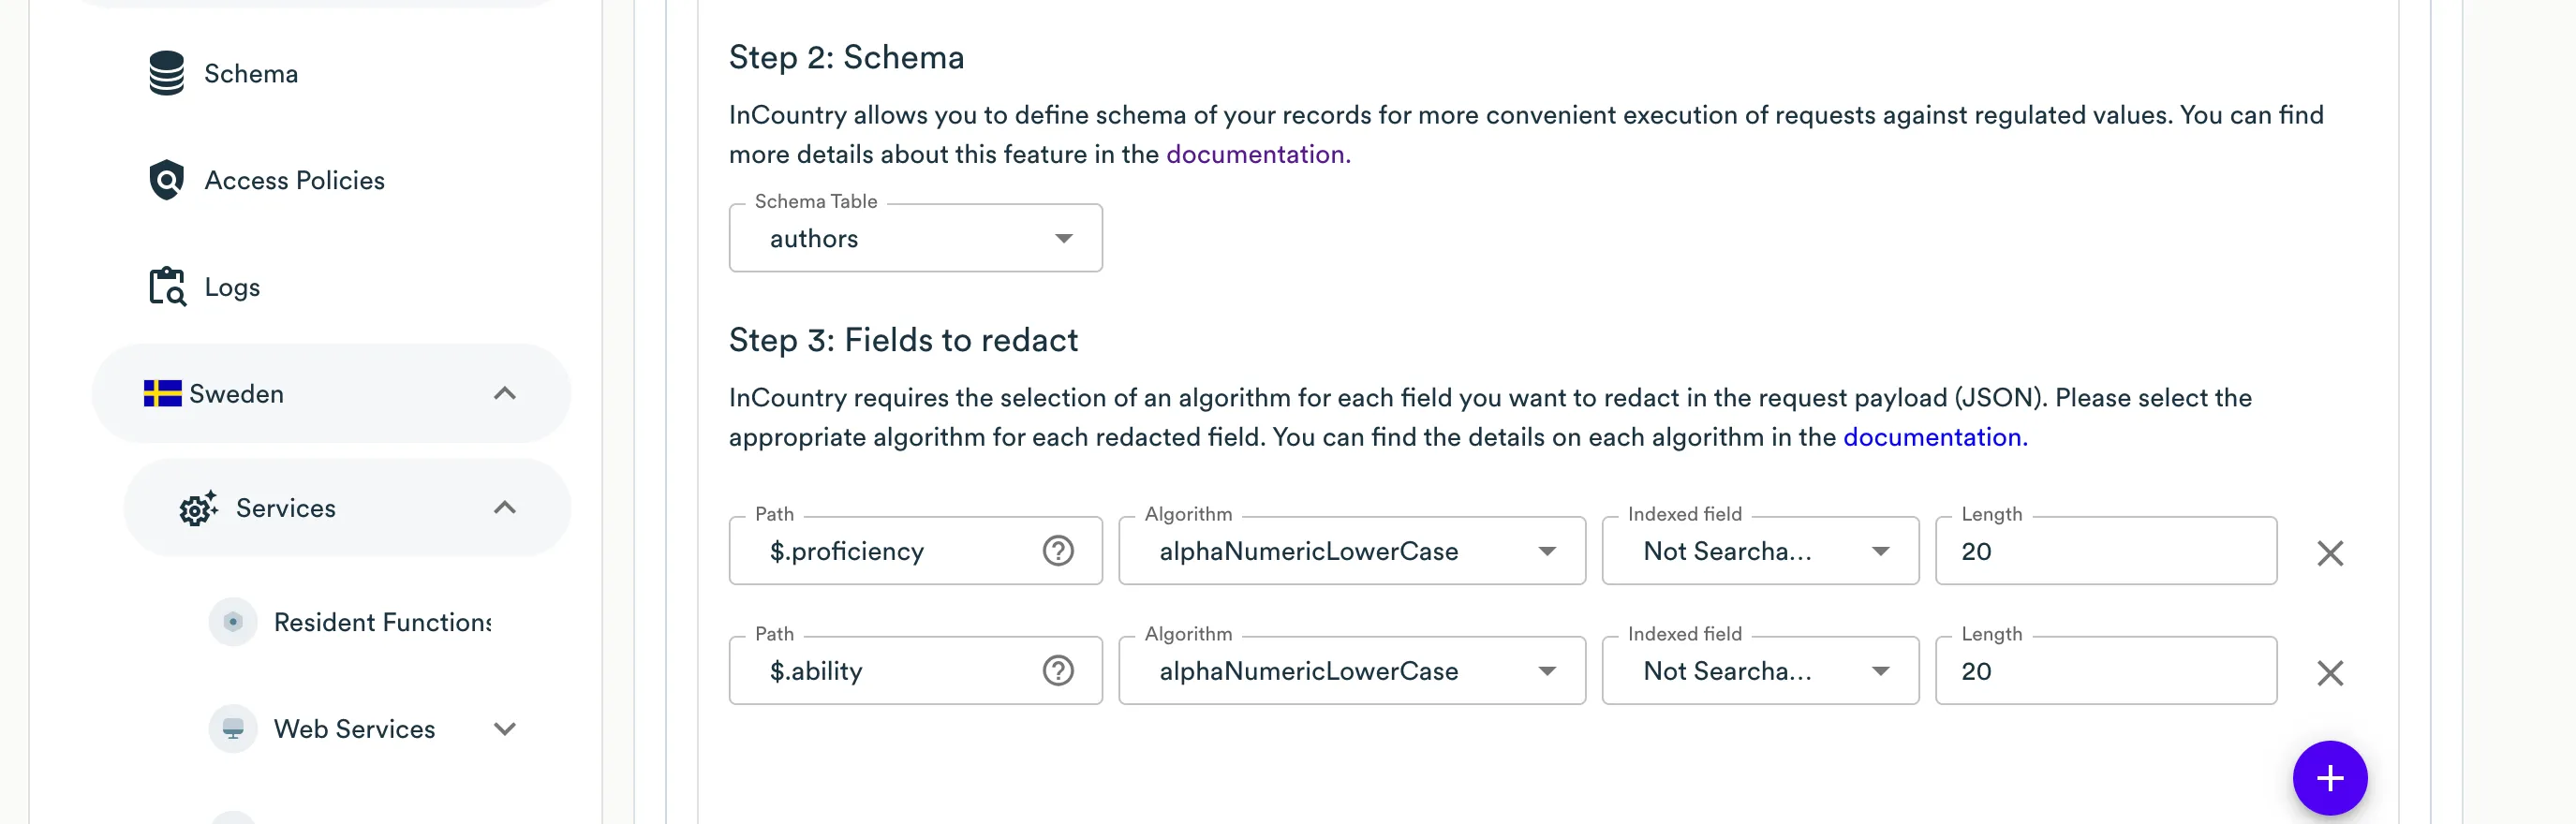
Task: Click the Length field for $.proficiency
Action: click(x=2105, y=551)
